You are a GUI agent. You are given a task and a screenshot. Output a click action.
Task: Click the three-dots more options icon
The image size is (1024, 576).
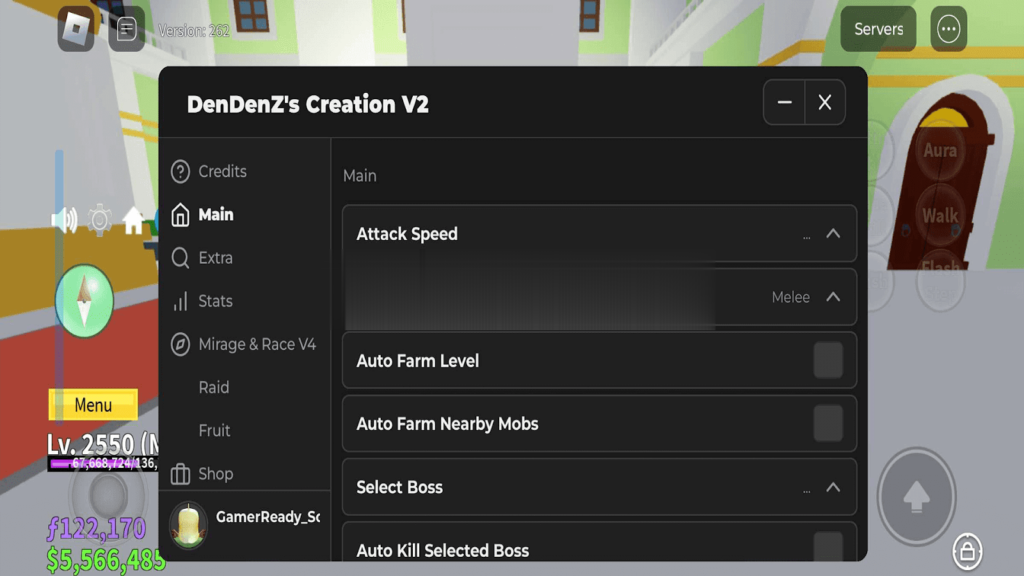(x=948, y=29)
